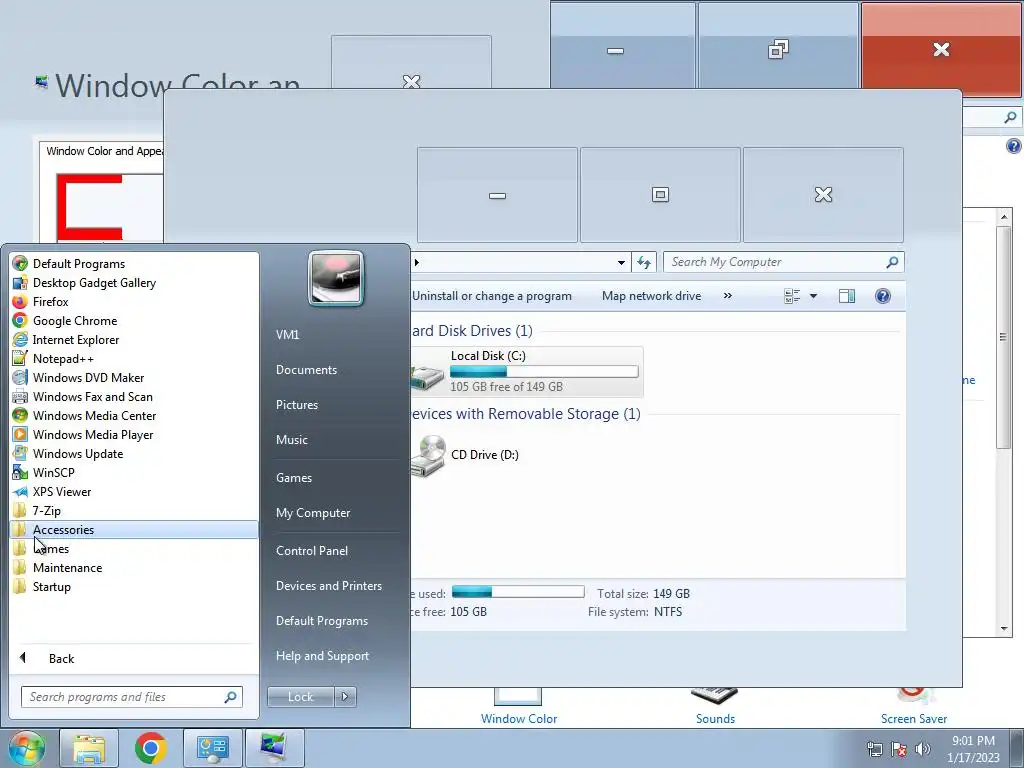1024x768 pixels.
Task: Collapse Devices with Removable Storage group header
Action: tap(526, 414)
